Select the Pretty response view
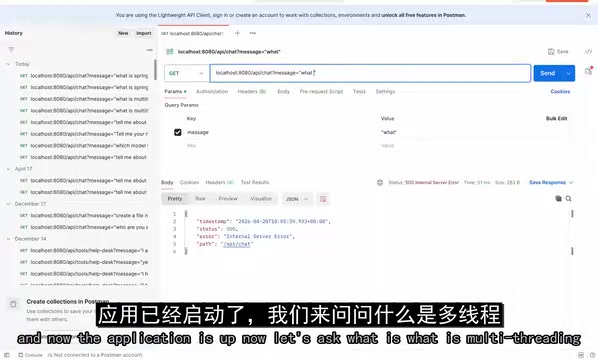The image size is (598, 360). click(175, 199)
